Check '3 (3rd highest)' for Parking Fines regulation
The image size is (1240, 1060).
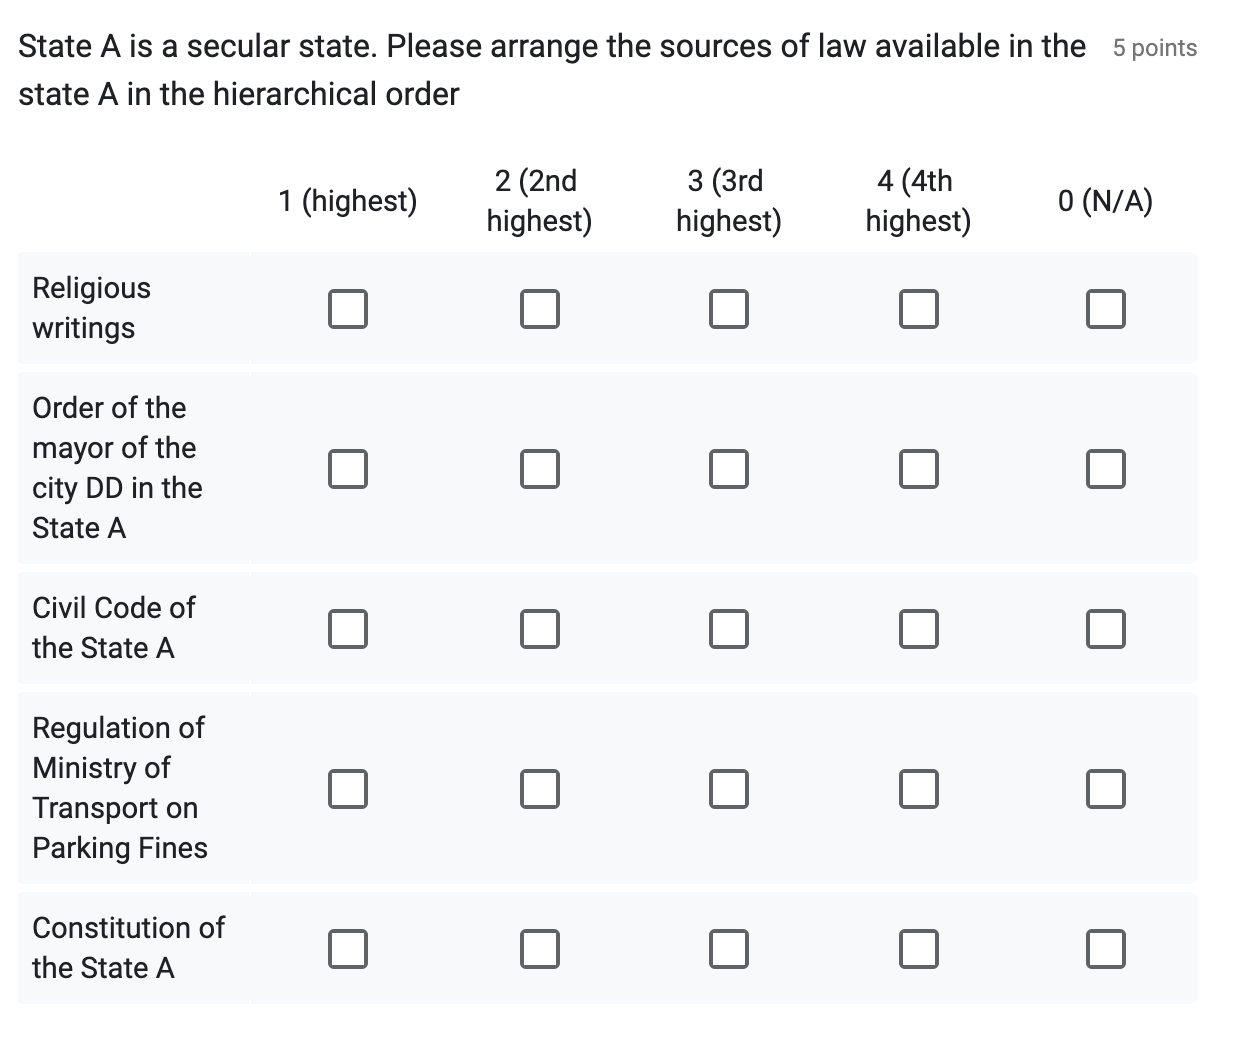coord(728,788)
